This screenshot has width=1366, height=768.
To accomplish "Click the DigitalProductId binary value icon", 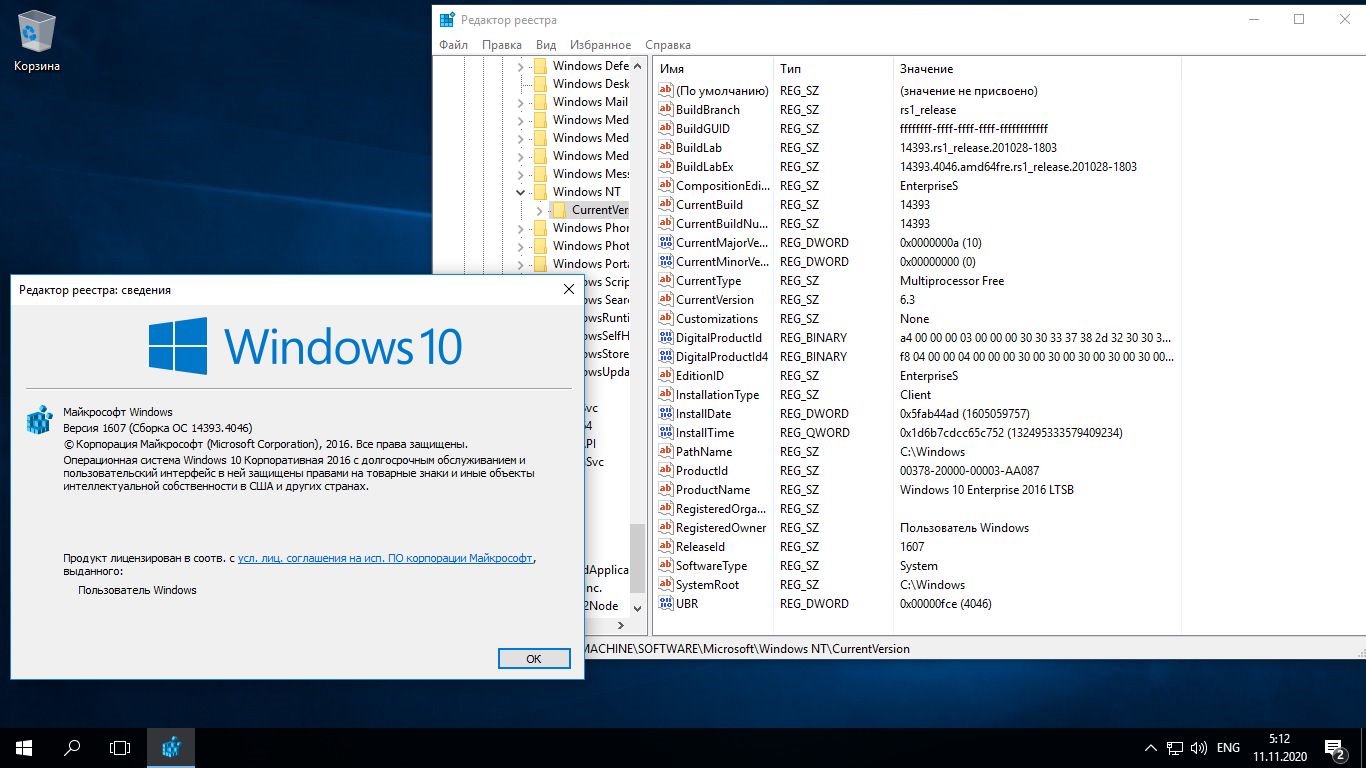I will tap(666, 338).
